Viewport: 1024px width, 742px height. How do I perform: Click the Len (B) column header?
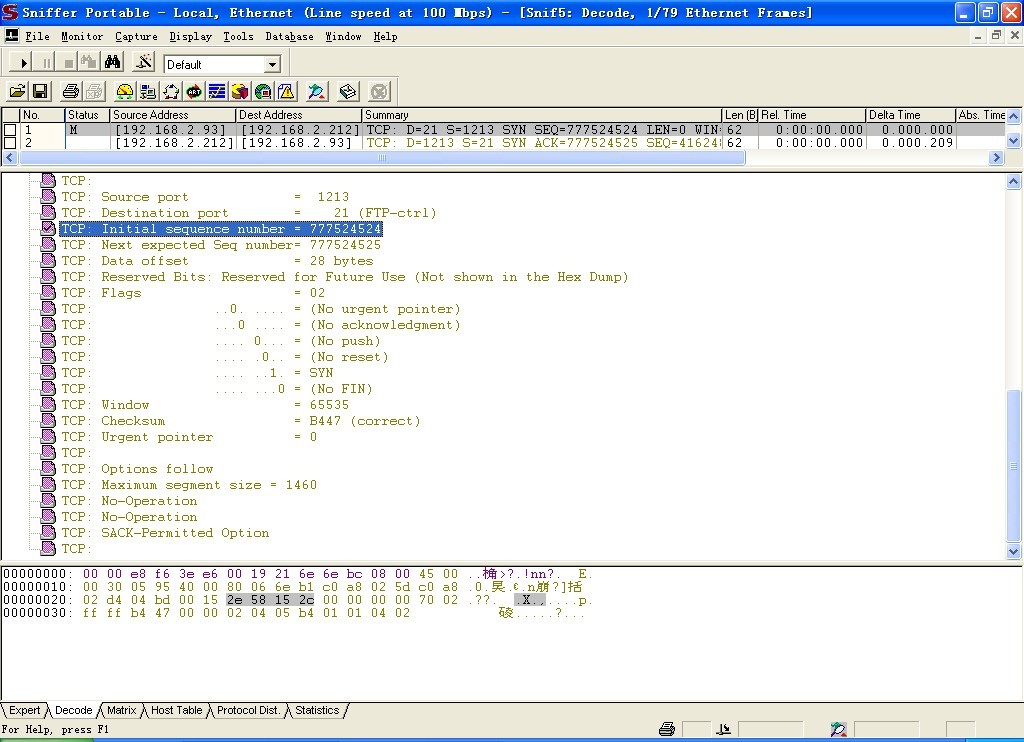(x=741, y=115)
